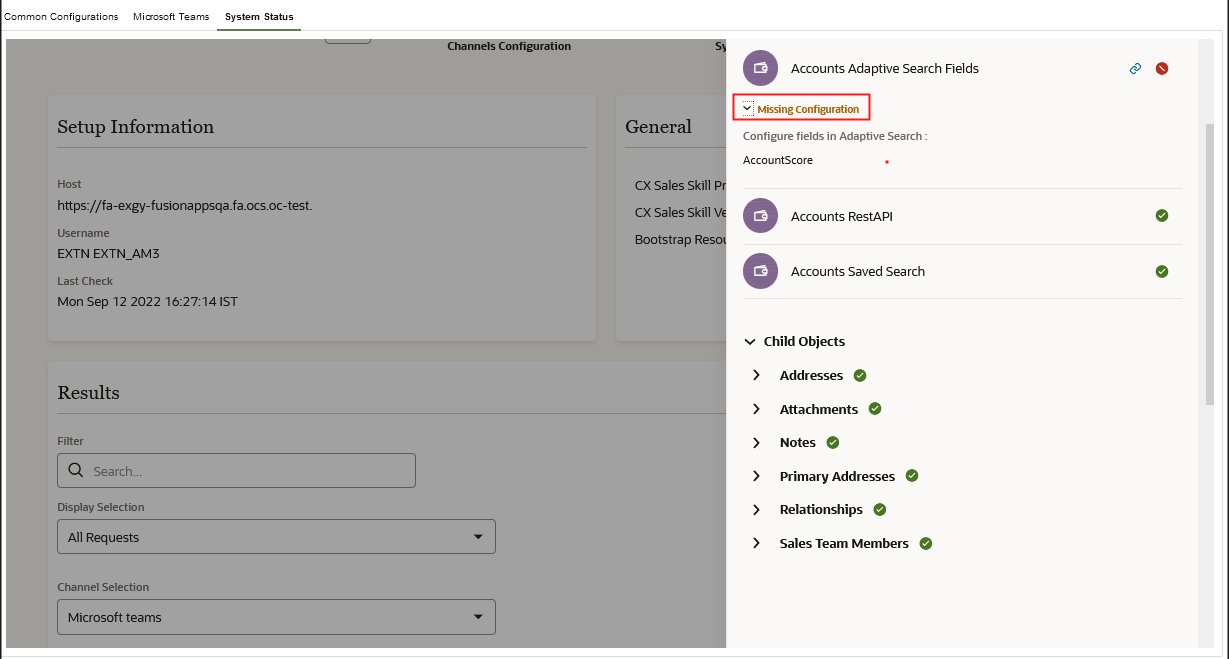This screenshot has height=659, width=1229.
Task: Open the Common Configurations tab
Action: [x=61, y=17]
